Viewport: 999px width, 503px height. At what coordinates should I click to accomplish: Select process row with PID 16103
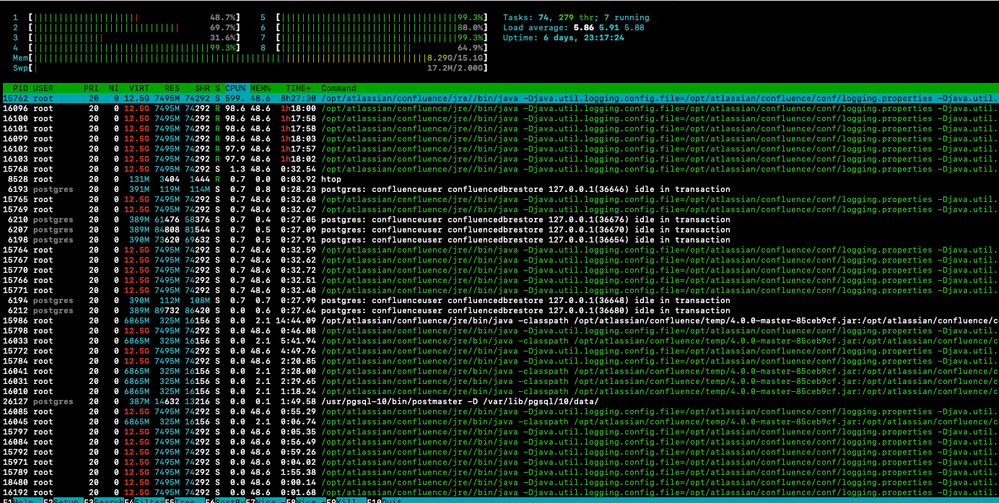click(x=500, y=159)
